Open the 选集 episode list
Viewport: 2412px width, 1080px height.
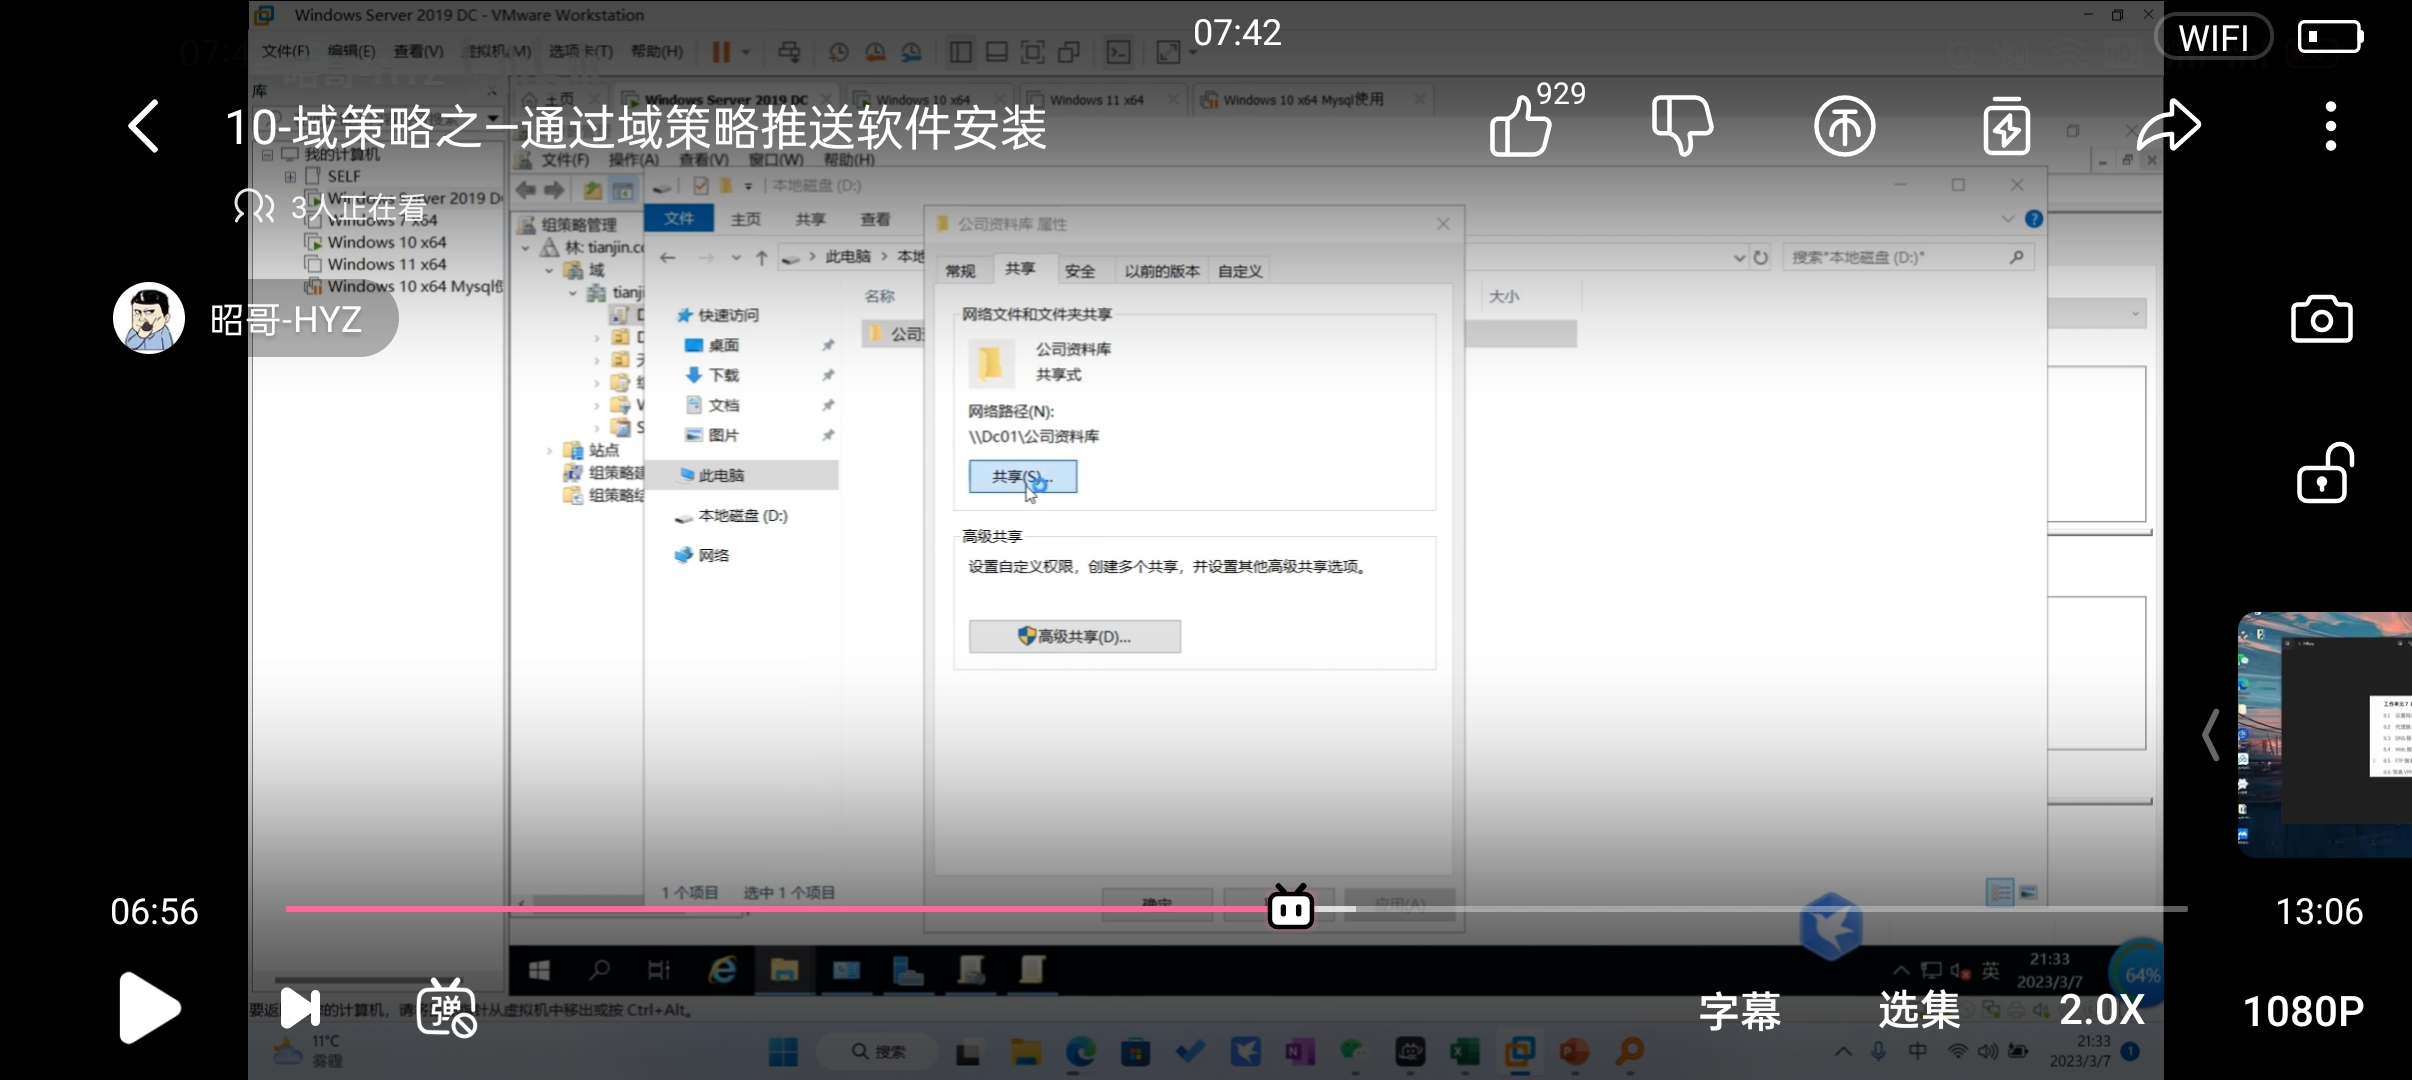click(1919, 1010)
